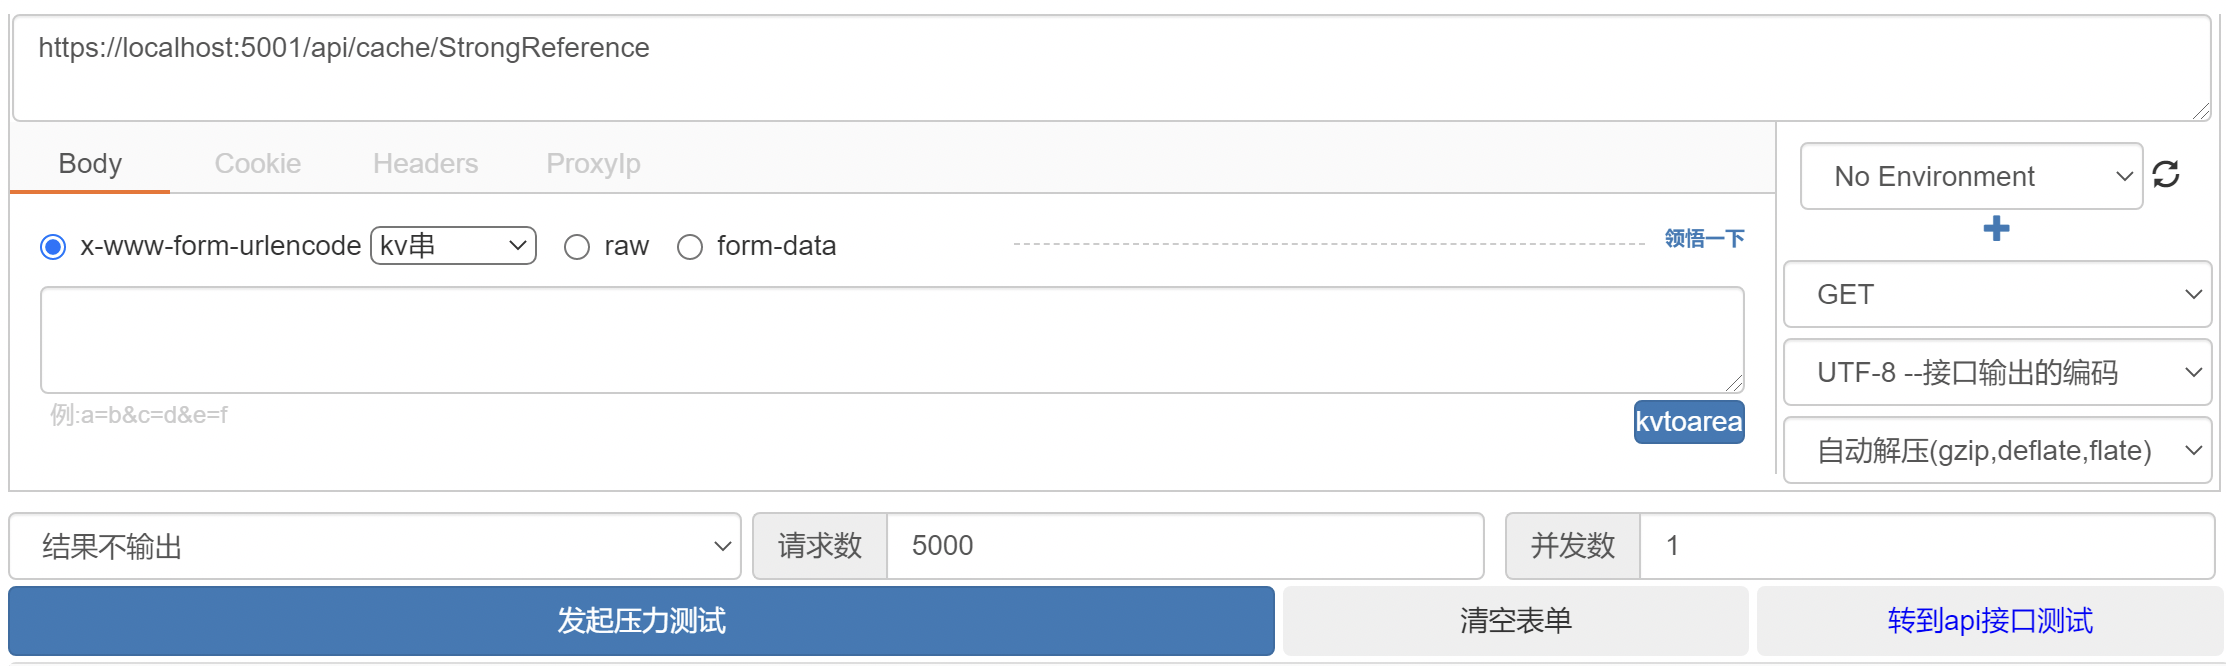Click the kvtoarea button
The height and width of the screenshot is (666, 2226).
tap(1689, 422)
